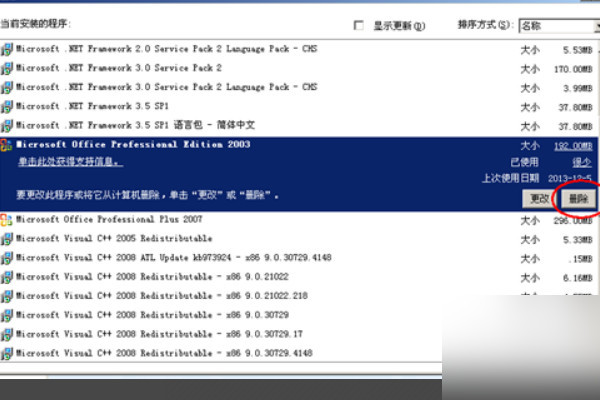Screen dimensions: 600x400
Task: Click icon of Visual C++ 2008 Redistributable 9.0.30729
Action: 7,316
